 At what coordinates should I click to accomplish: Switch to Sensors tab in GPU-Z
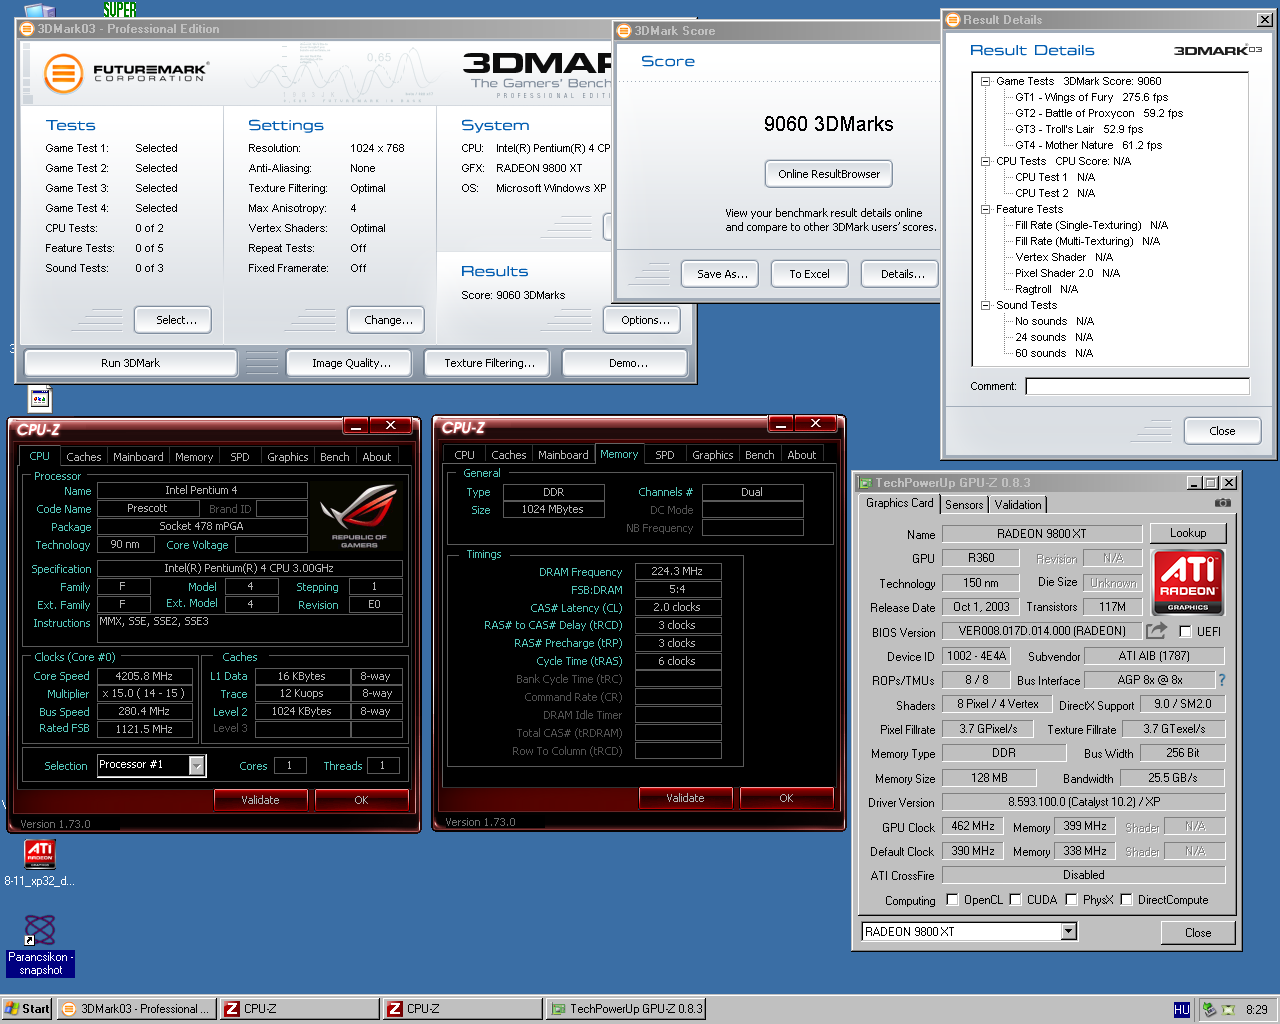pyautogui.click(x=964, y=505)
